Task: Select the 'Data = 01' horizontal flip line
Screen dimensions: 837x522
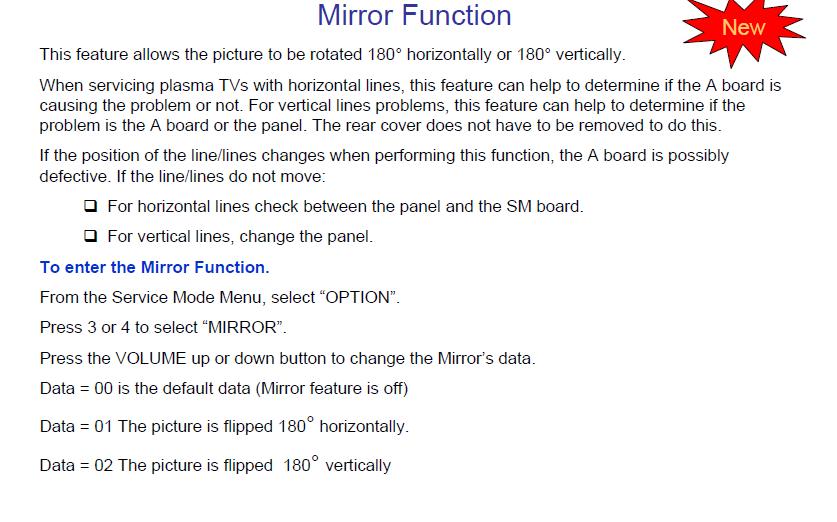Action: click(223, 426)
